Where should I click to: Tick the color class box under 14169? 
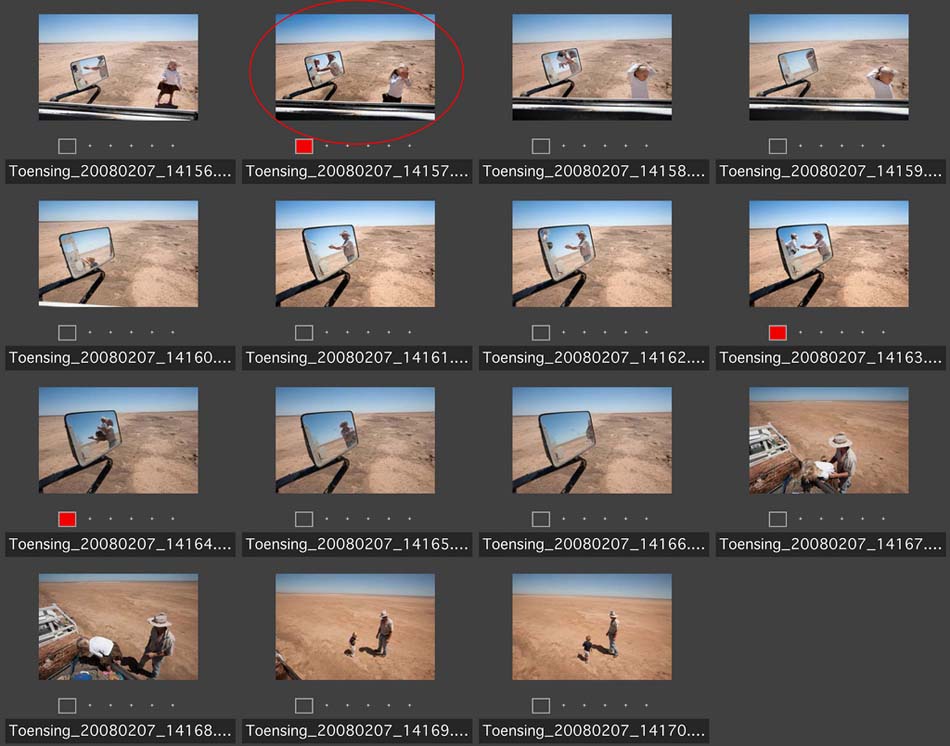pyautogui.click(x=304, y=706)
